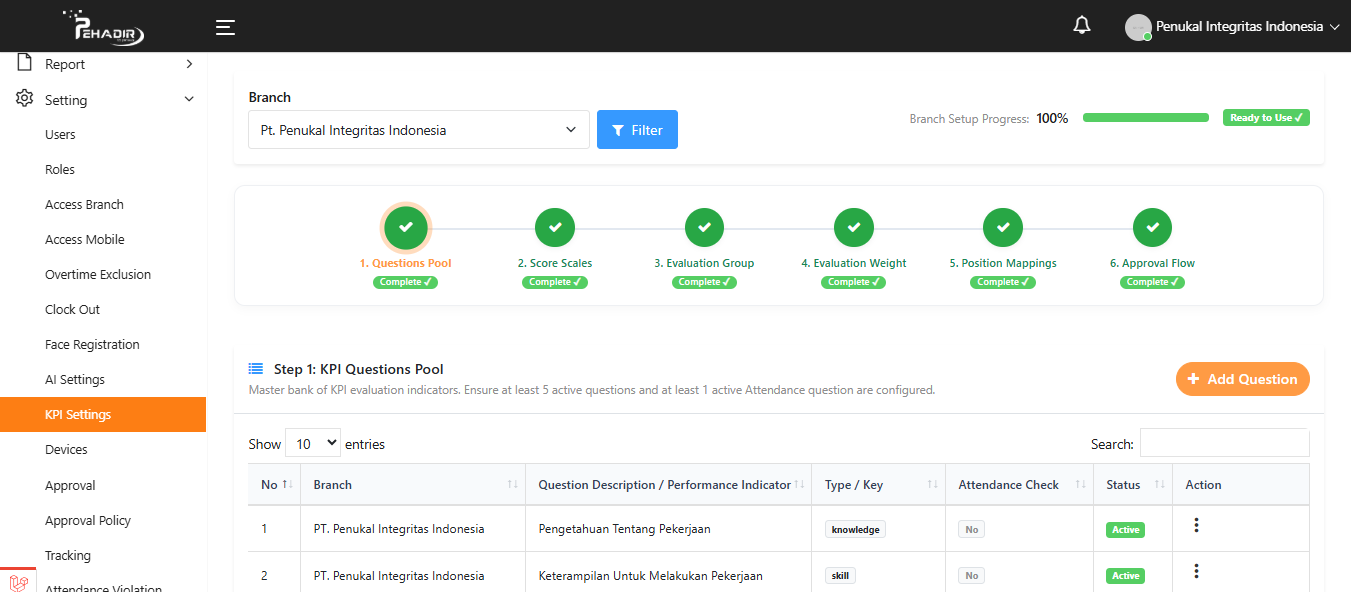The image size is (1351, 592).
Task: Select the Position Mappings step circle
Action: [x=1003, y=228]
